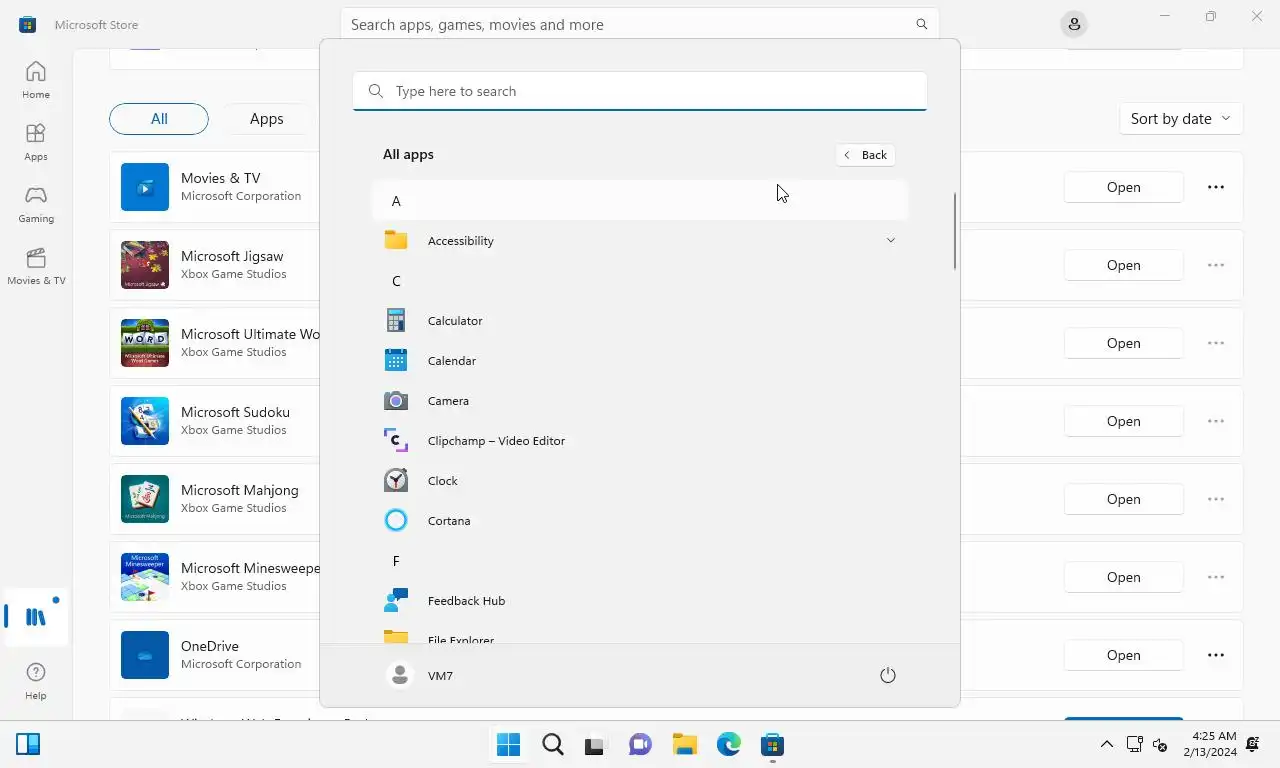Select the All filter tab in Library
The width and height of the screenshot is (1280, 768).
pyautogui.click(x=159, y=118)
